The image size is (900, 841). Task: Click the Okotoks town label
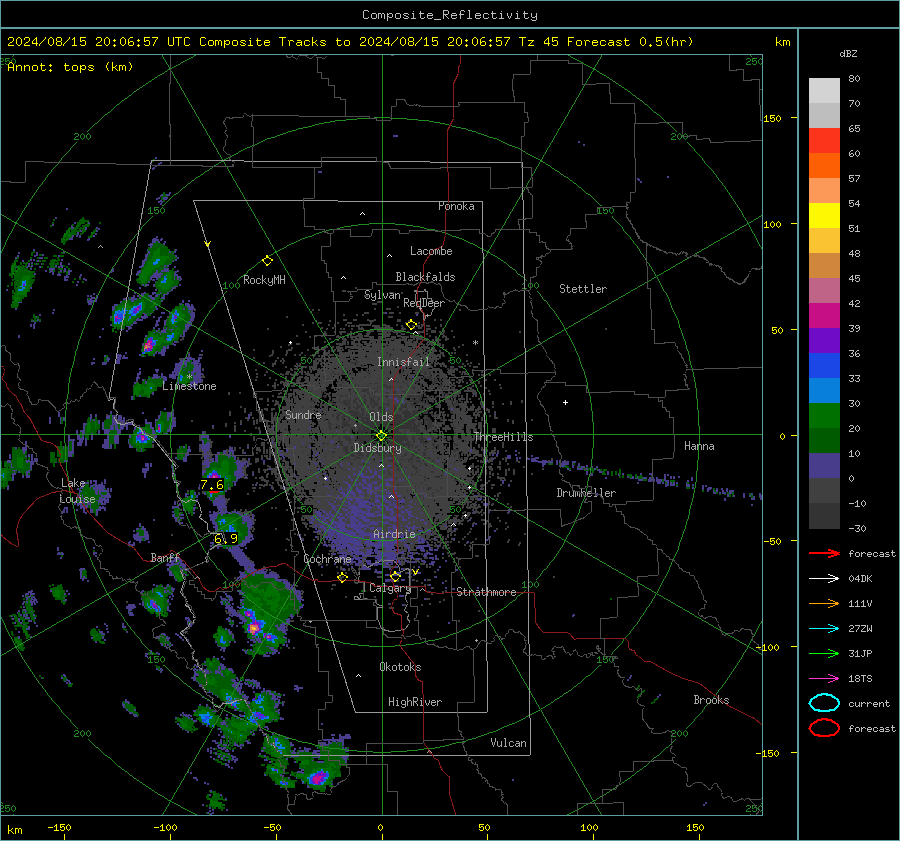click(400, 667)
